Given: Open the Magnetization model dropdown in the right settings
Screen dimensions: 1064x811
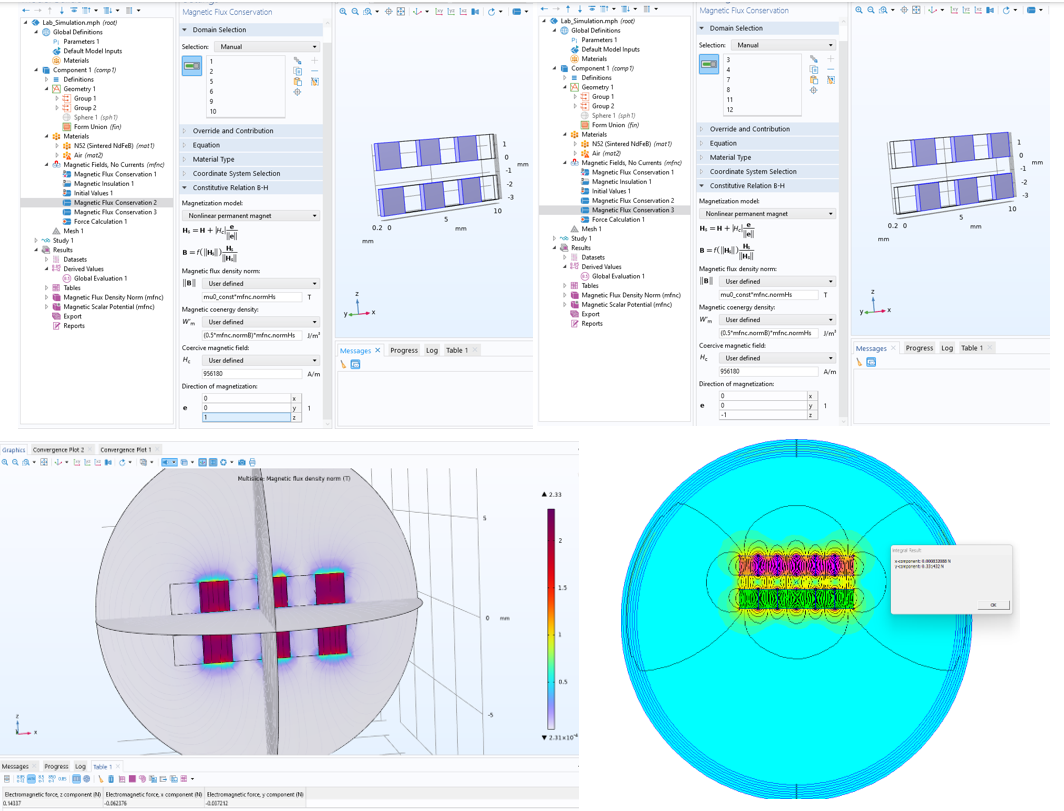Looking at the screenshot, I should (x=767, y=214).
